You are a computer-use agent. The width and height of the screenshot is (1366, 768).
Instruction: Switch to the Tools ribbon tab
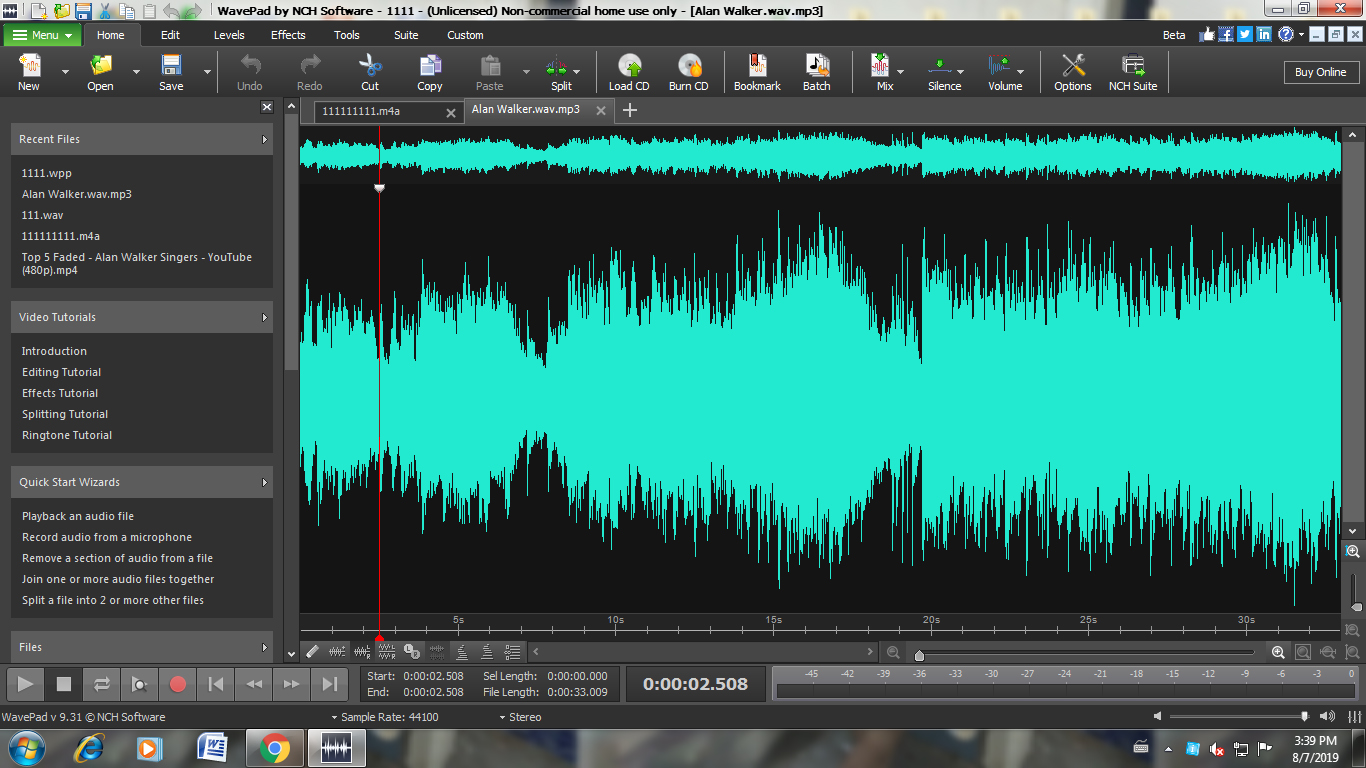pos(347,35)
